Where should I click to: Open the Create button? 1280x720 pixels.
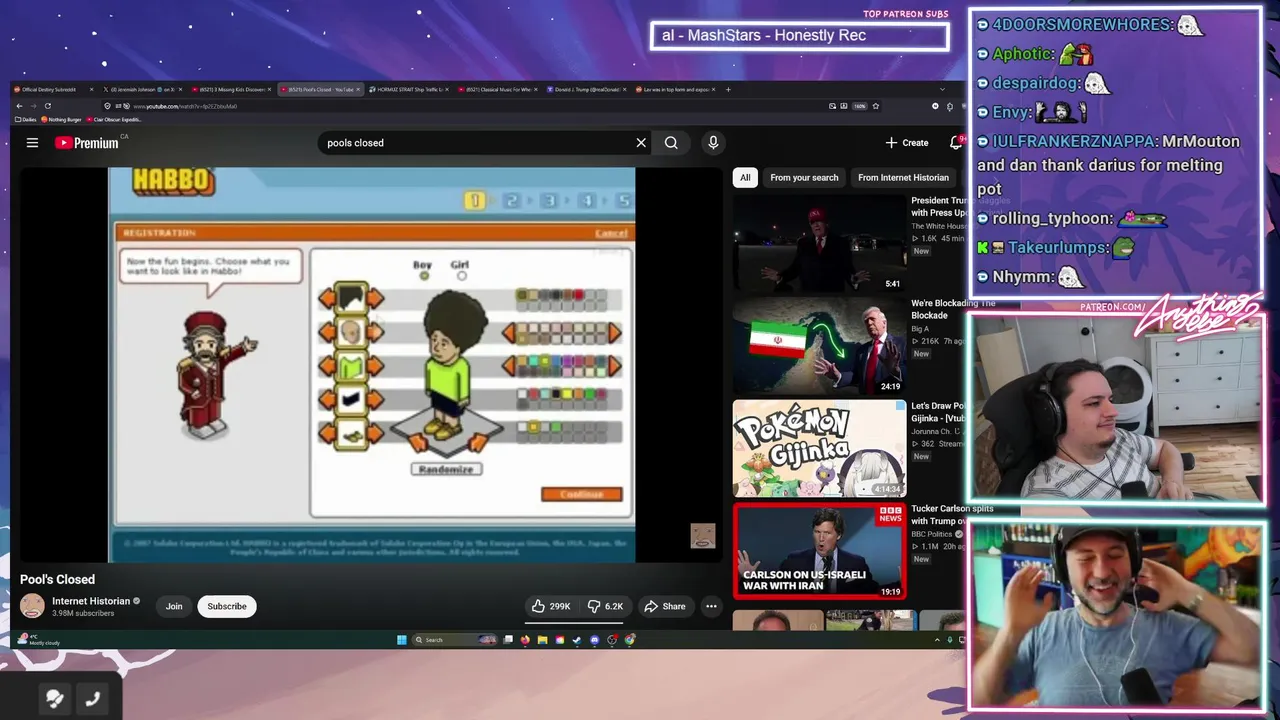(x=907, y=143)
